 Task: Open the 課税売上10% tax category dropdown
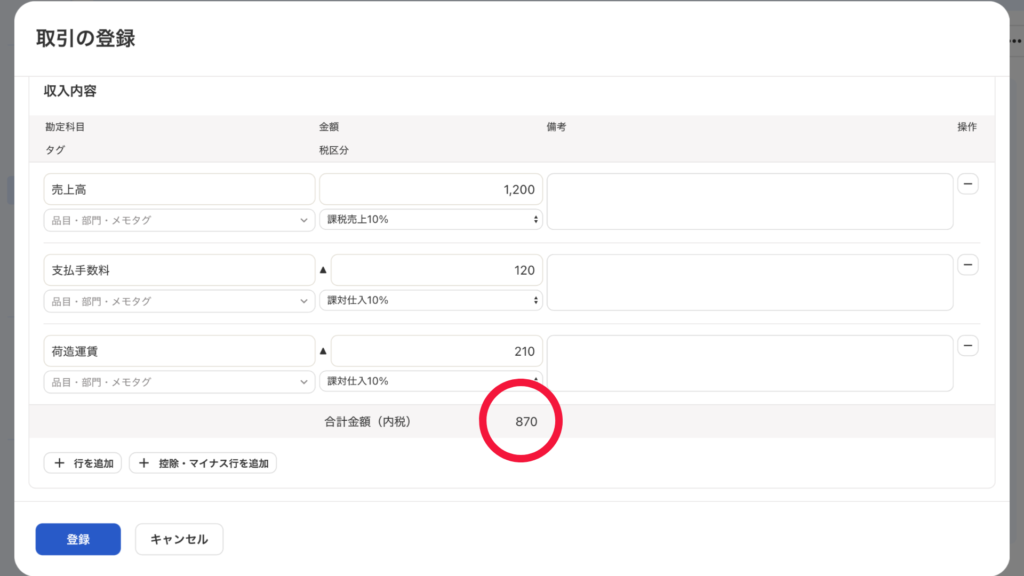431,220
